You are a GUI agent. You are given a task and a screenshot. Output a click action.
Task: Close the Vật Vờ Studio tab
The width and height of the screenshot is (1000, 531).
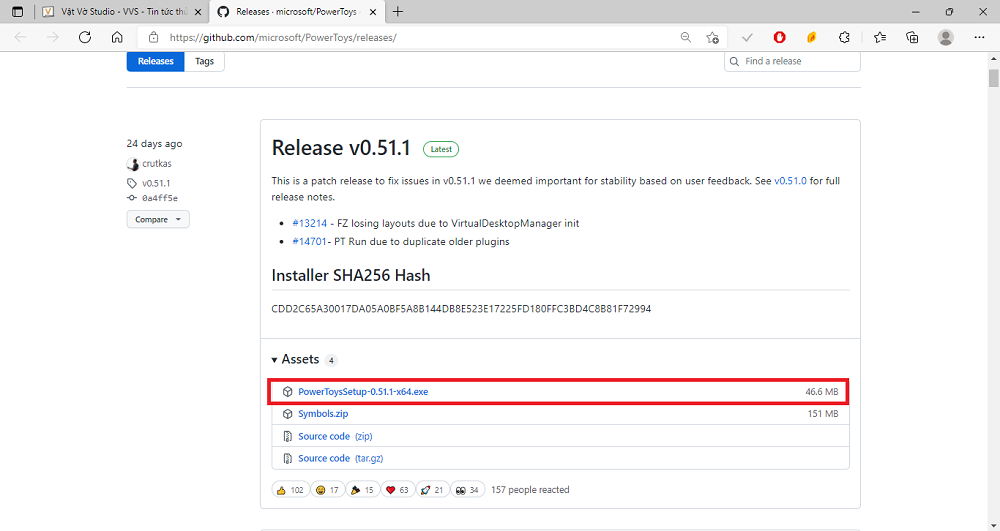click(x=198, y=12)
